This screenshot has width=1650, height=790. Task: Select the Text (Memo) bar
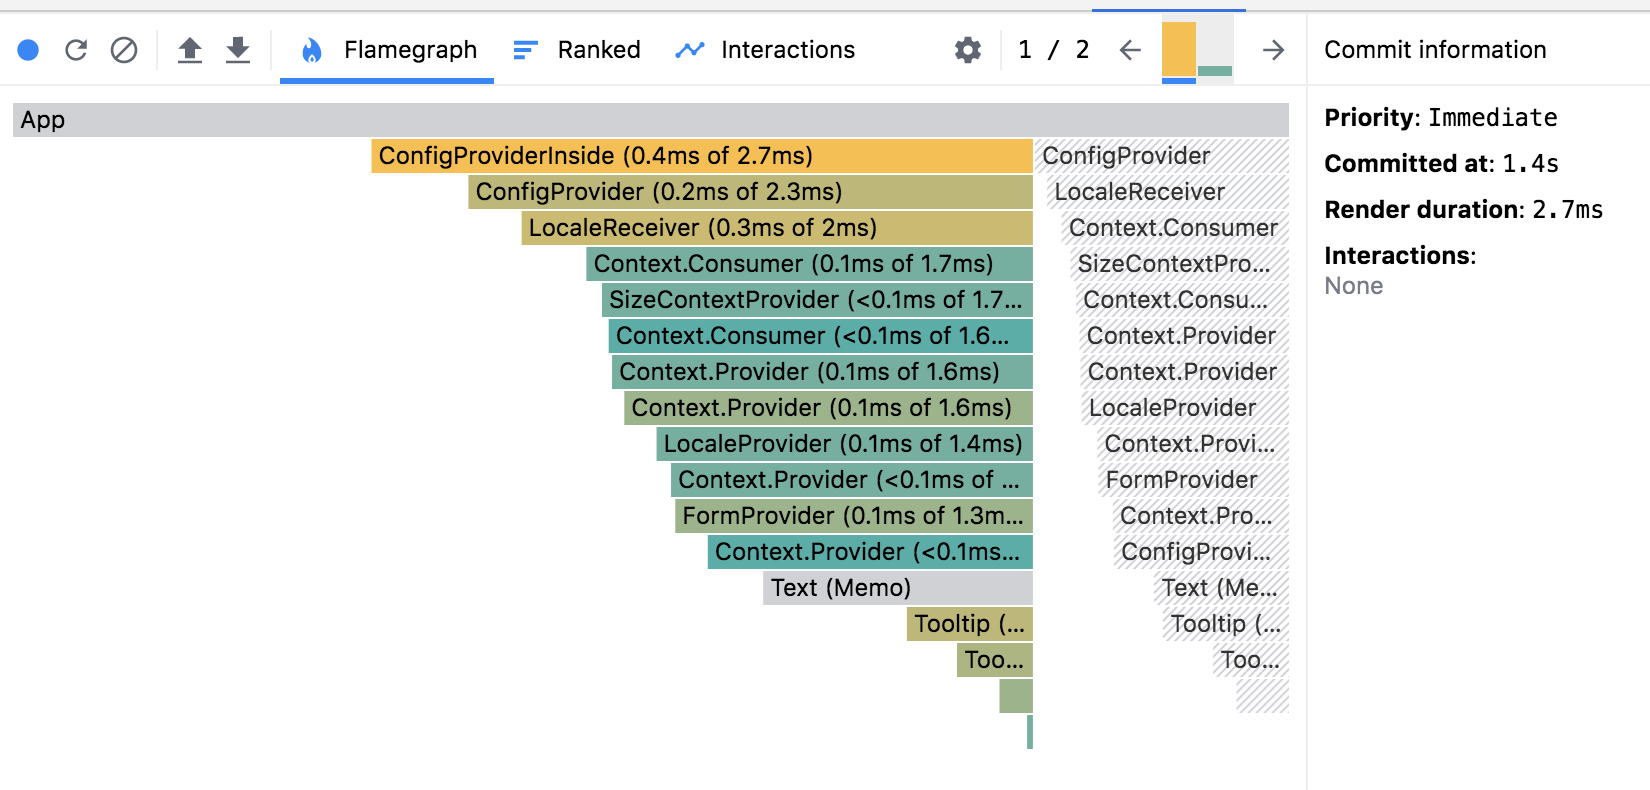click(x=897, y=588)
